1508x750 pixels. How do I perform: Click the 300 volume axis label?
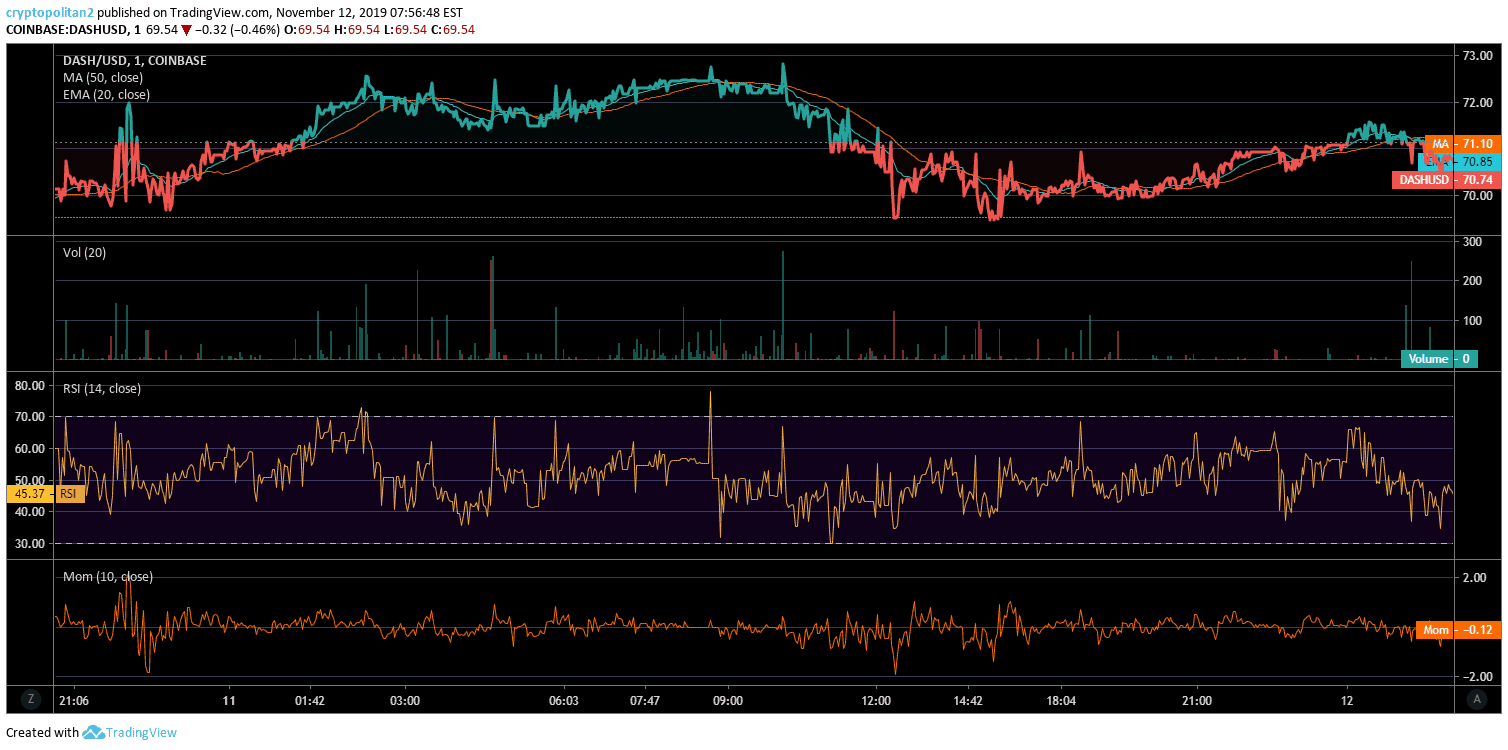tap(1472, 242)
